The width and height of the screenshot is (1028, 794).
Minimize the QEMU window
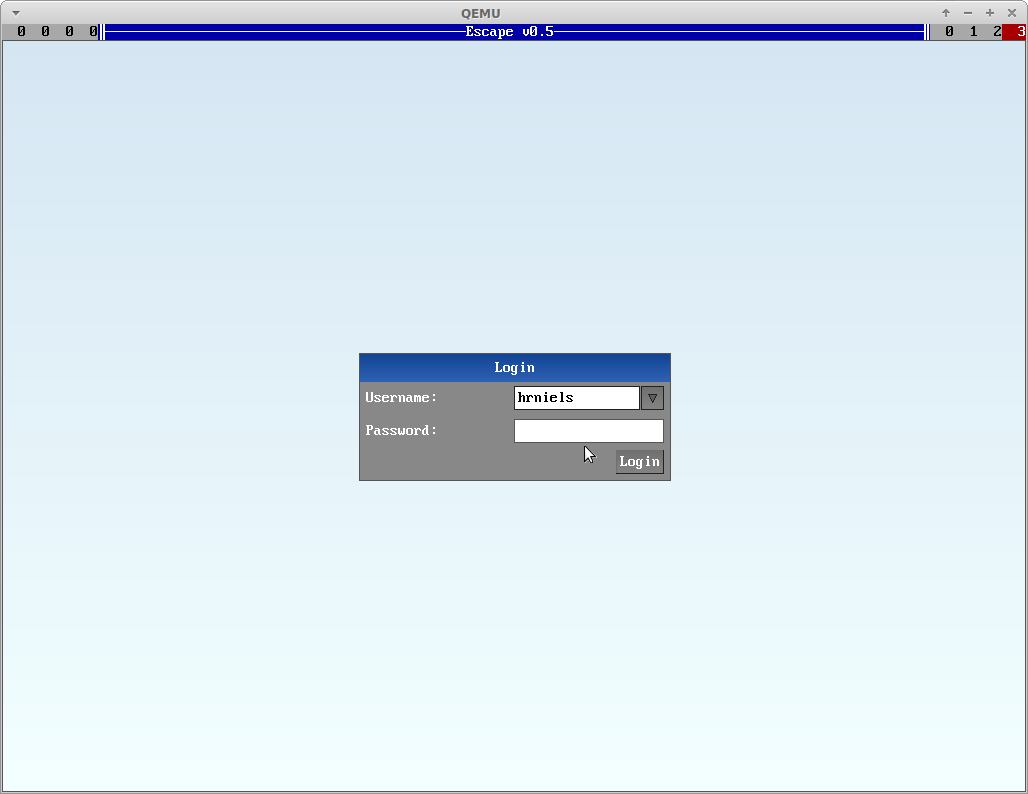(x=968, y=13)
